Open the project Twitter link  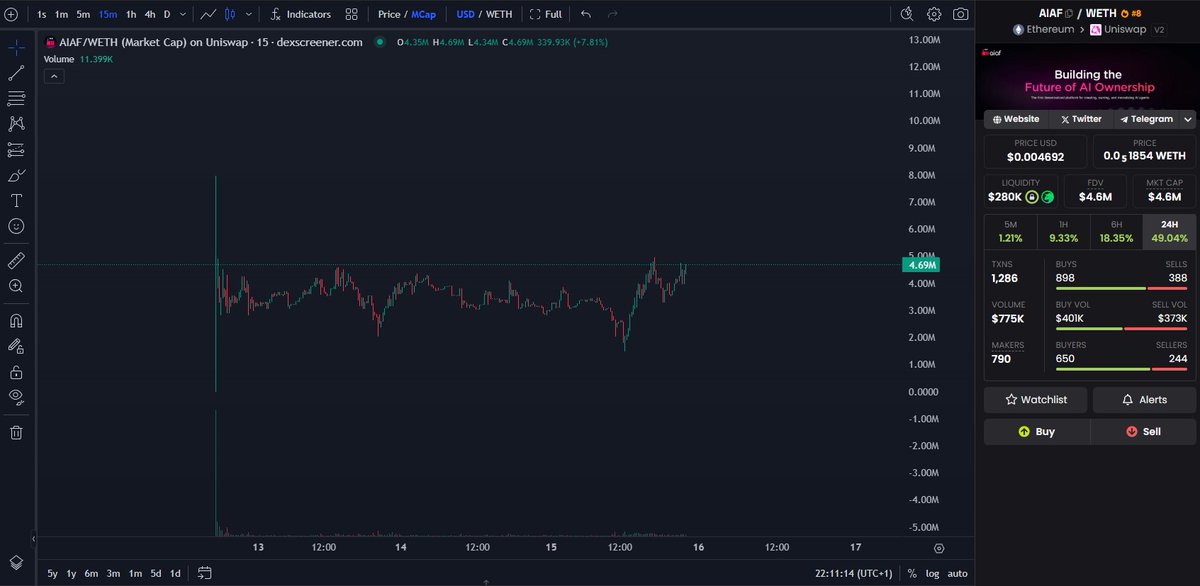click(x=1081, y=119)
